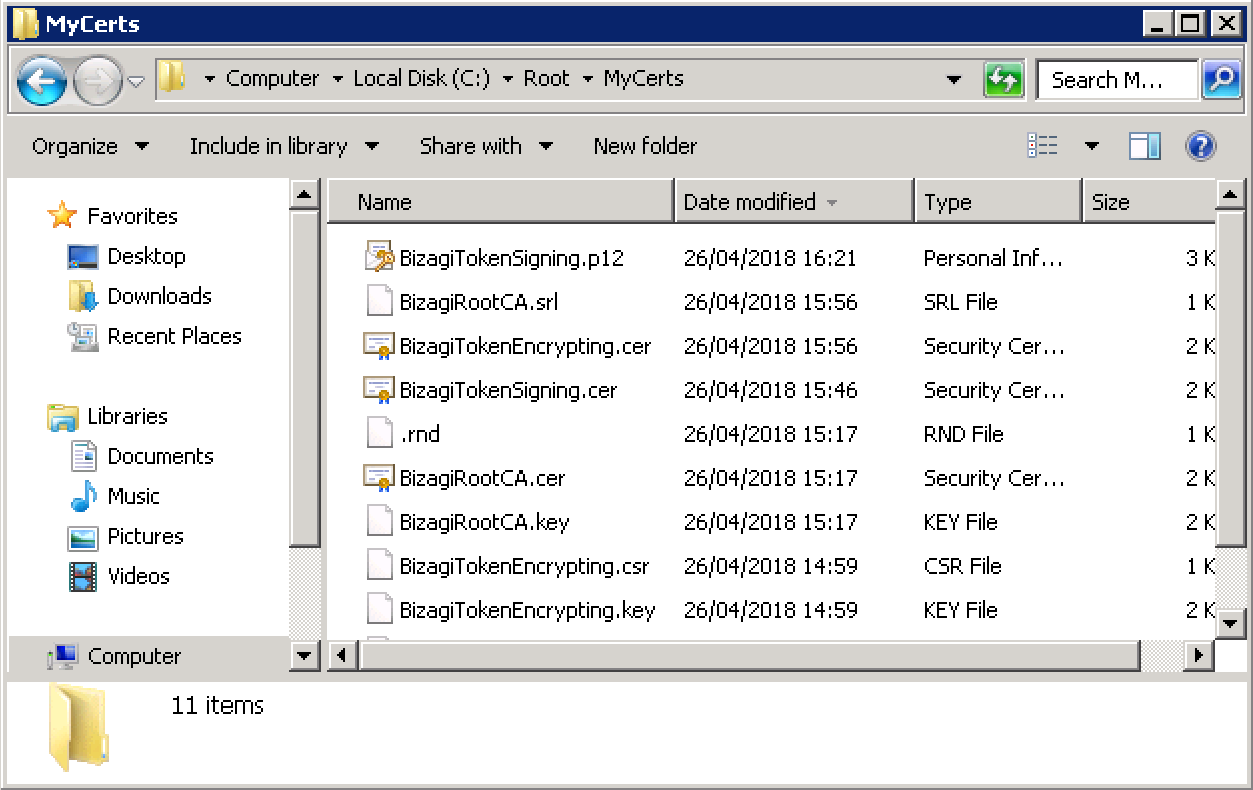Open the Include in library menu
Image resolution: width=1253 pixels, height=790 pixels.
pos(284,146)
